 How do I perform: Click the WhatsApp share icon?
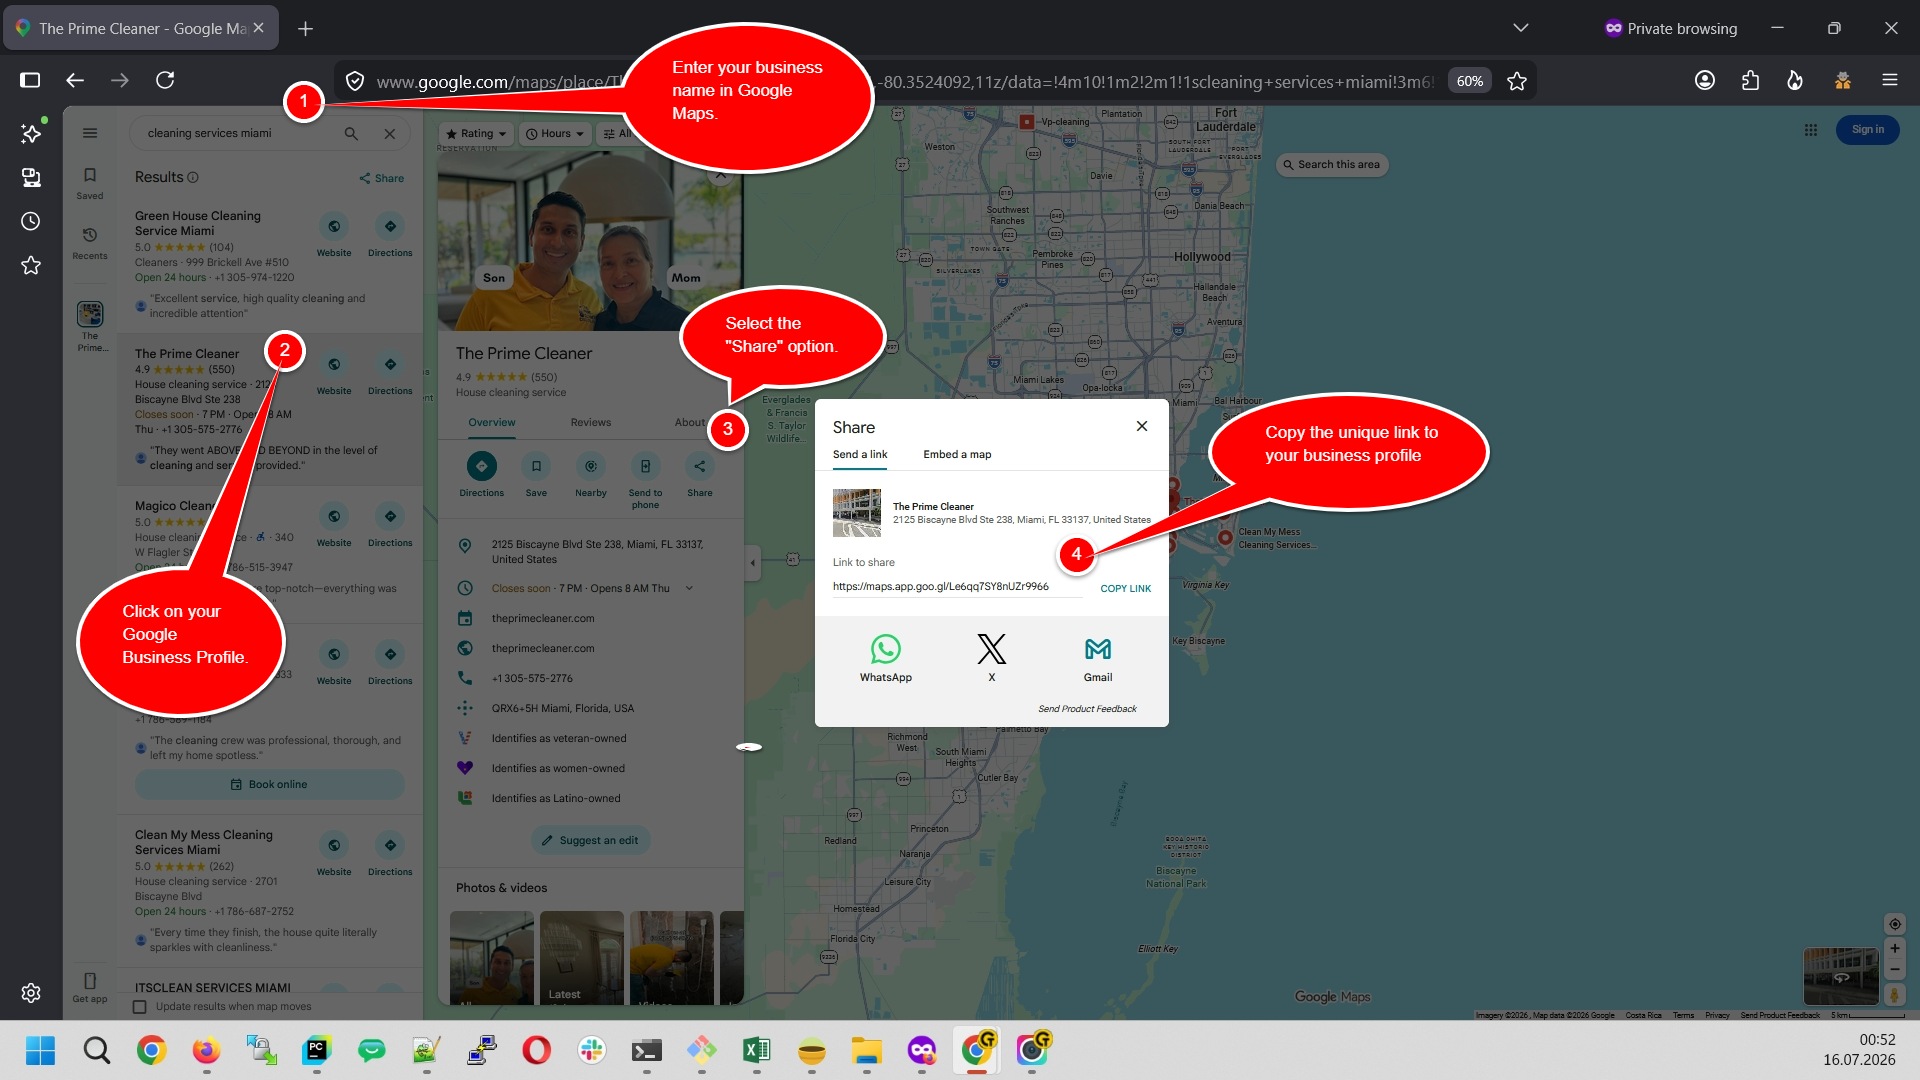[885, 650]
